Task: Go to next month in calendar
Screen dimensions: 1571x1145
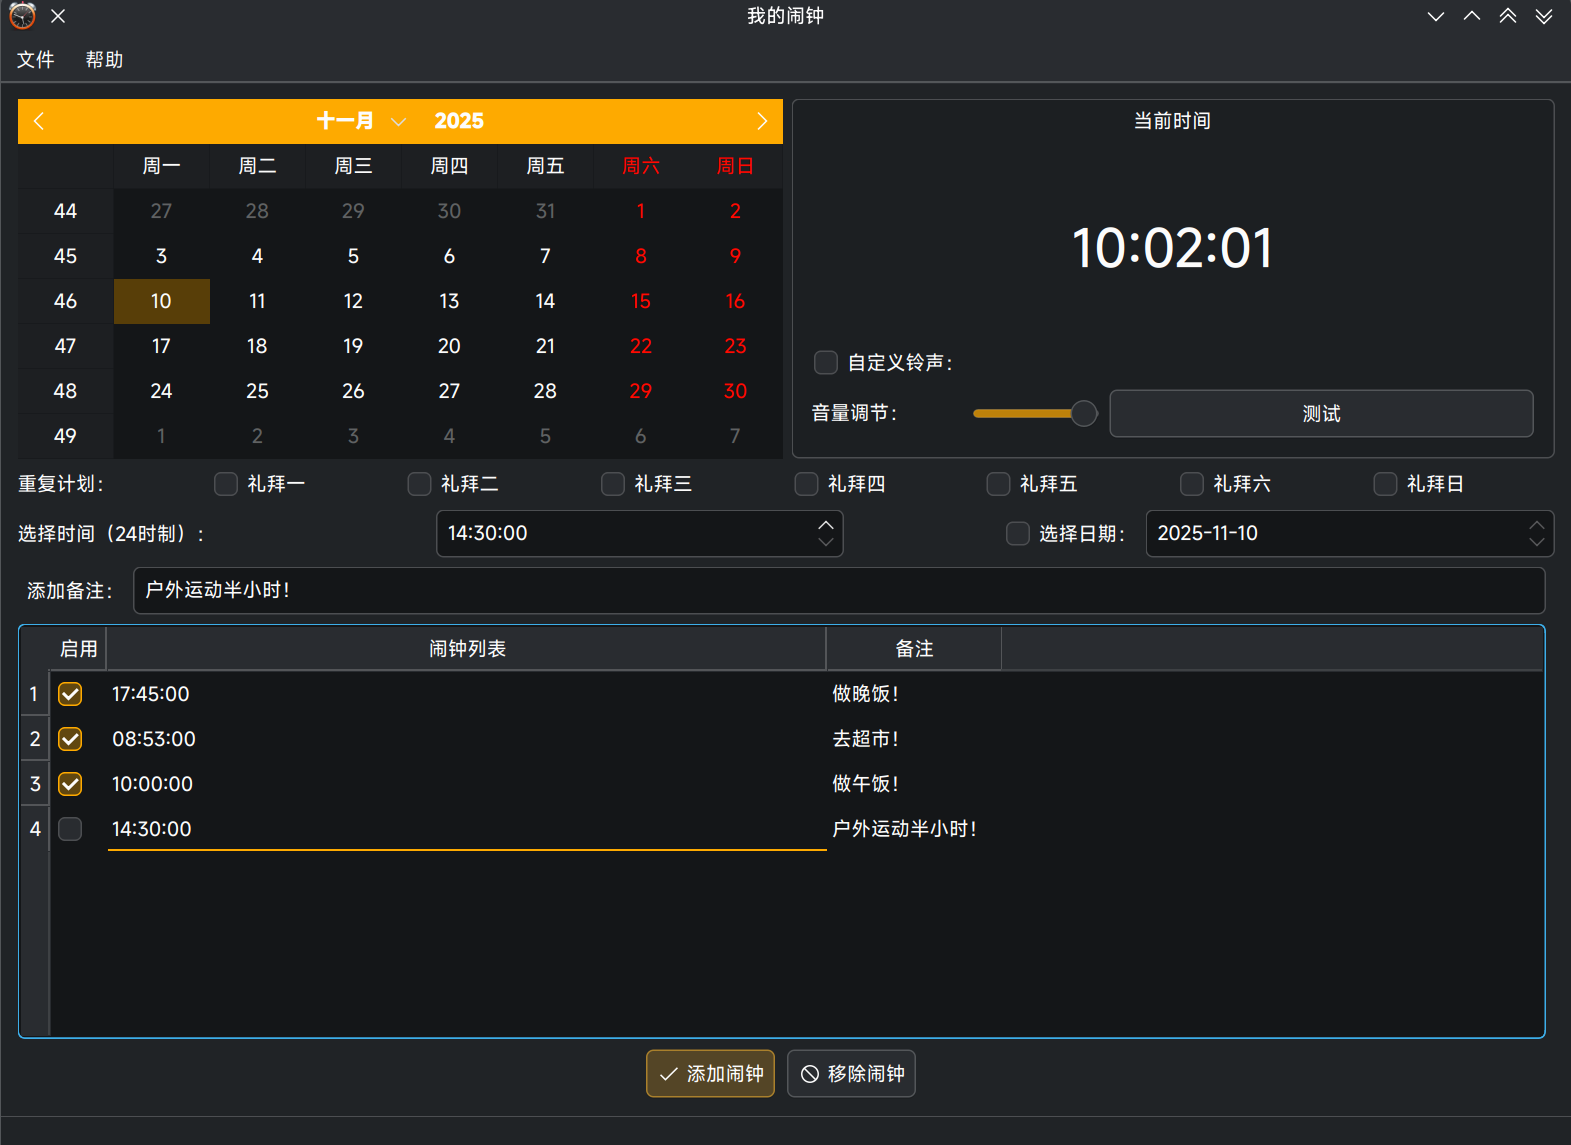Action: point(761,121)
